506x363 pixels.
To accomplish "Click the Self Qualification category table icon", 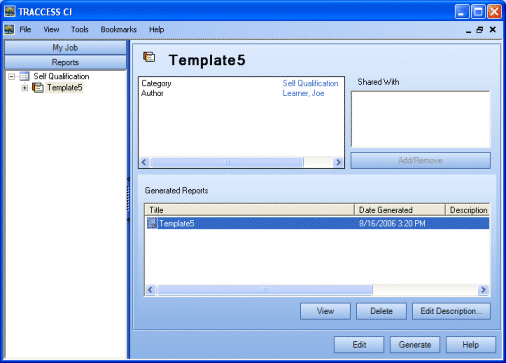I will point(24,76).
